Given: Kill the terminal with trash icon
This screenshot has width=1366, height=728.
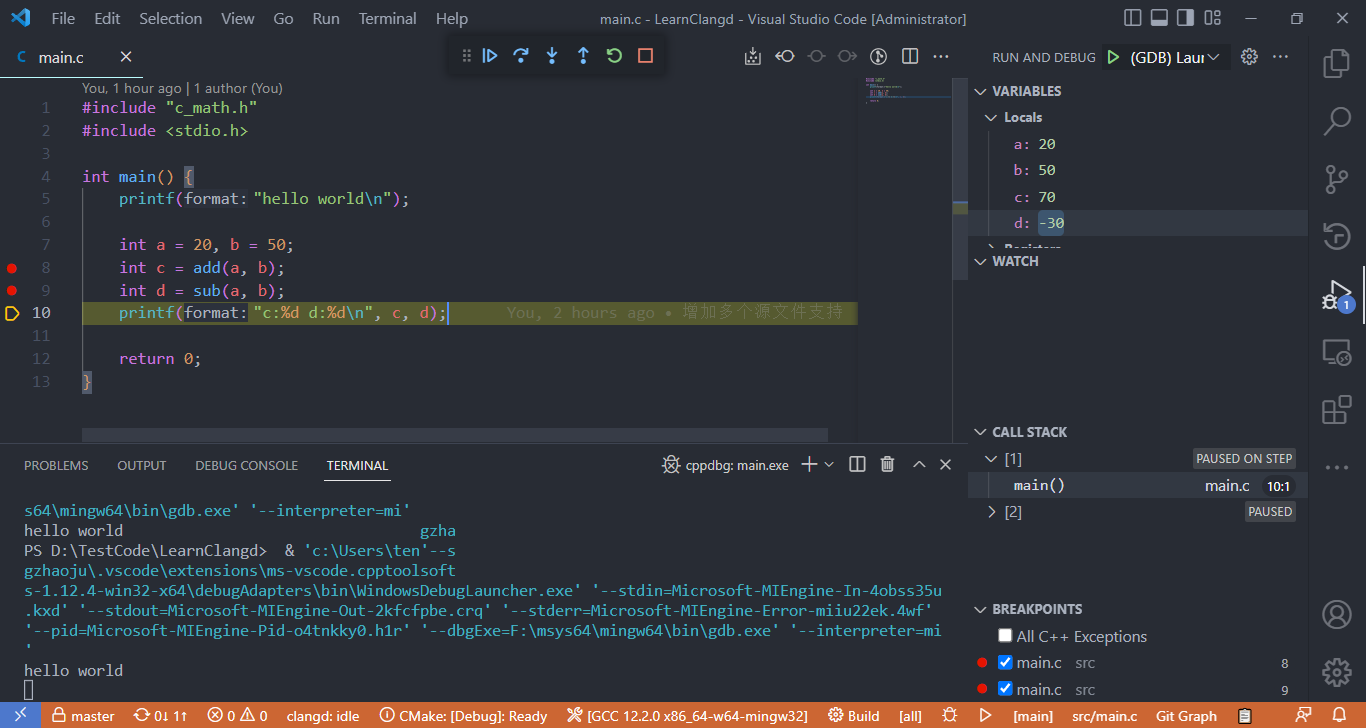Looking at the screenshot, I should pyautogui.click(x=887, y=464).
